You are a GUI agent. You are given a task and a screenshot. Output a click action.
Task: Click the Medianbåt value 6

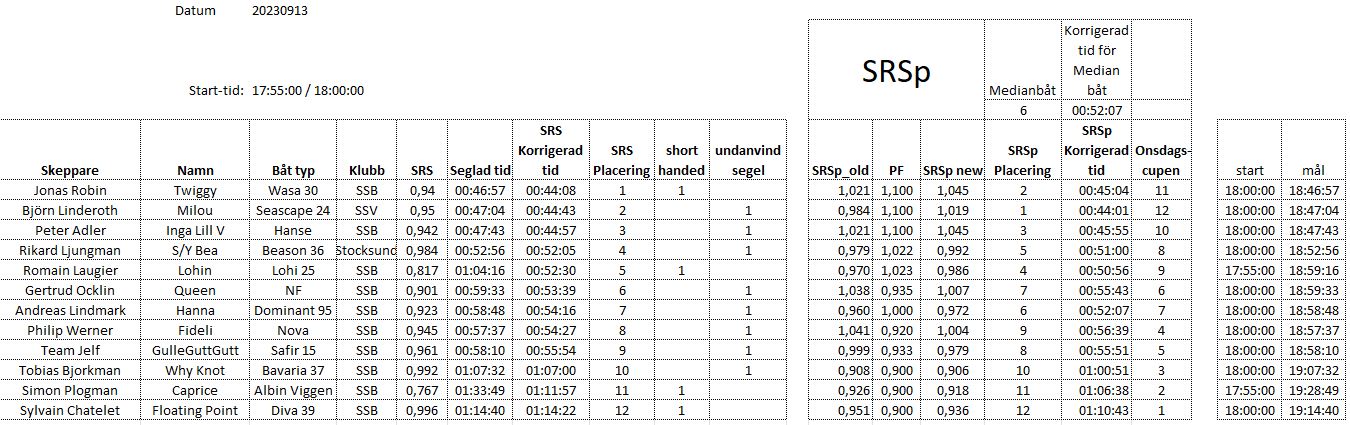1023,111
